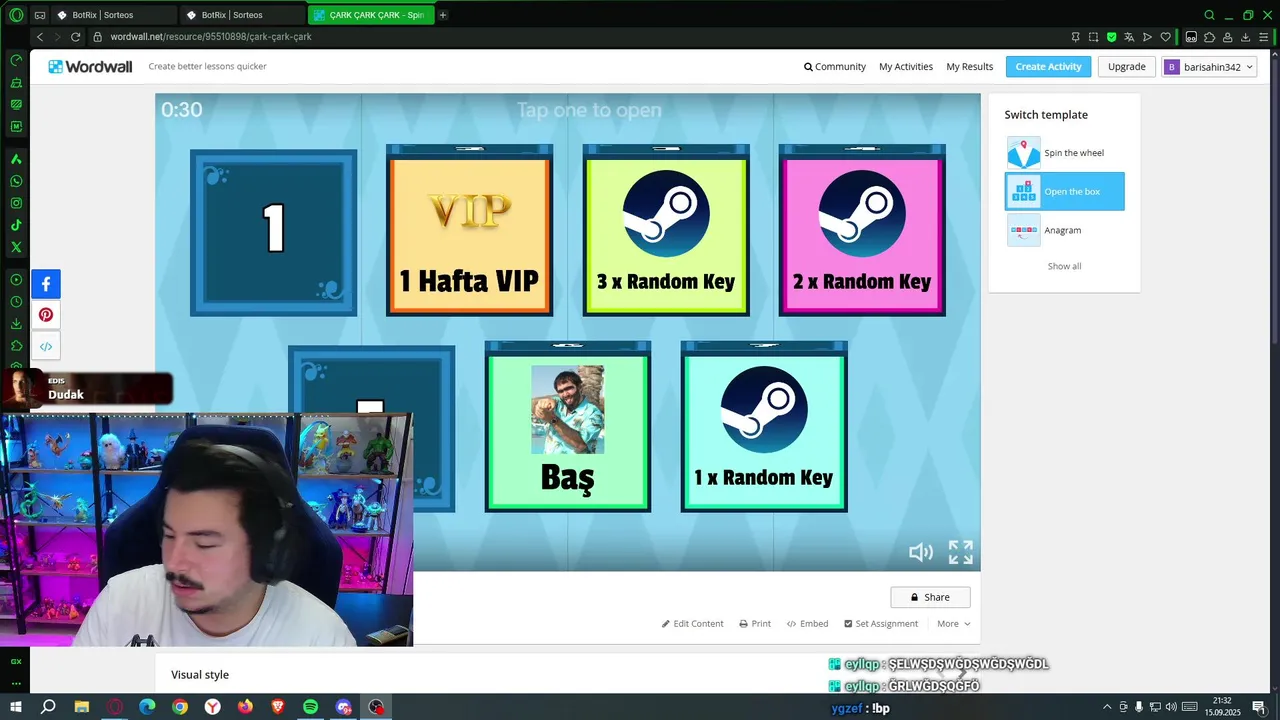Screen dimensions: 1280x720
Task: Toggle the green ad-blocker shield
Action: click(1111, 37)
